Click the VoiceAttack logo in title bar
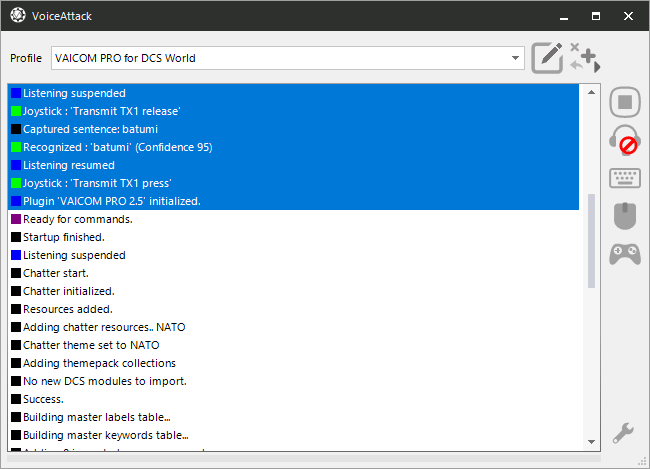650x469 pixels. (18, 16)
